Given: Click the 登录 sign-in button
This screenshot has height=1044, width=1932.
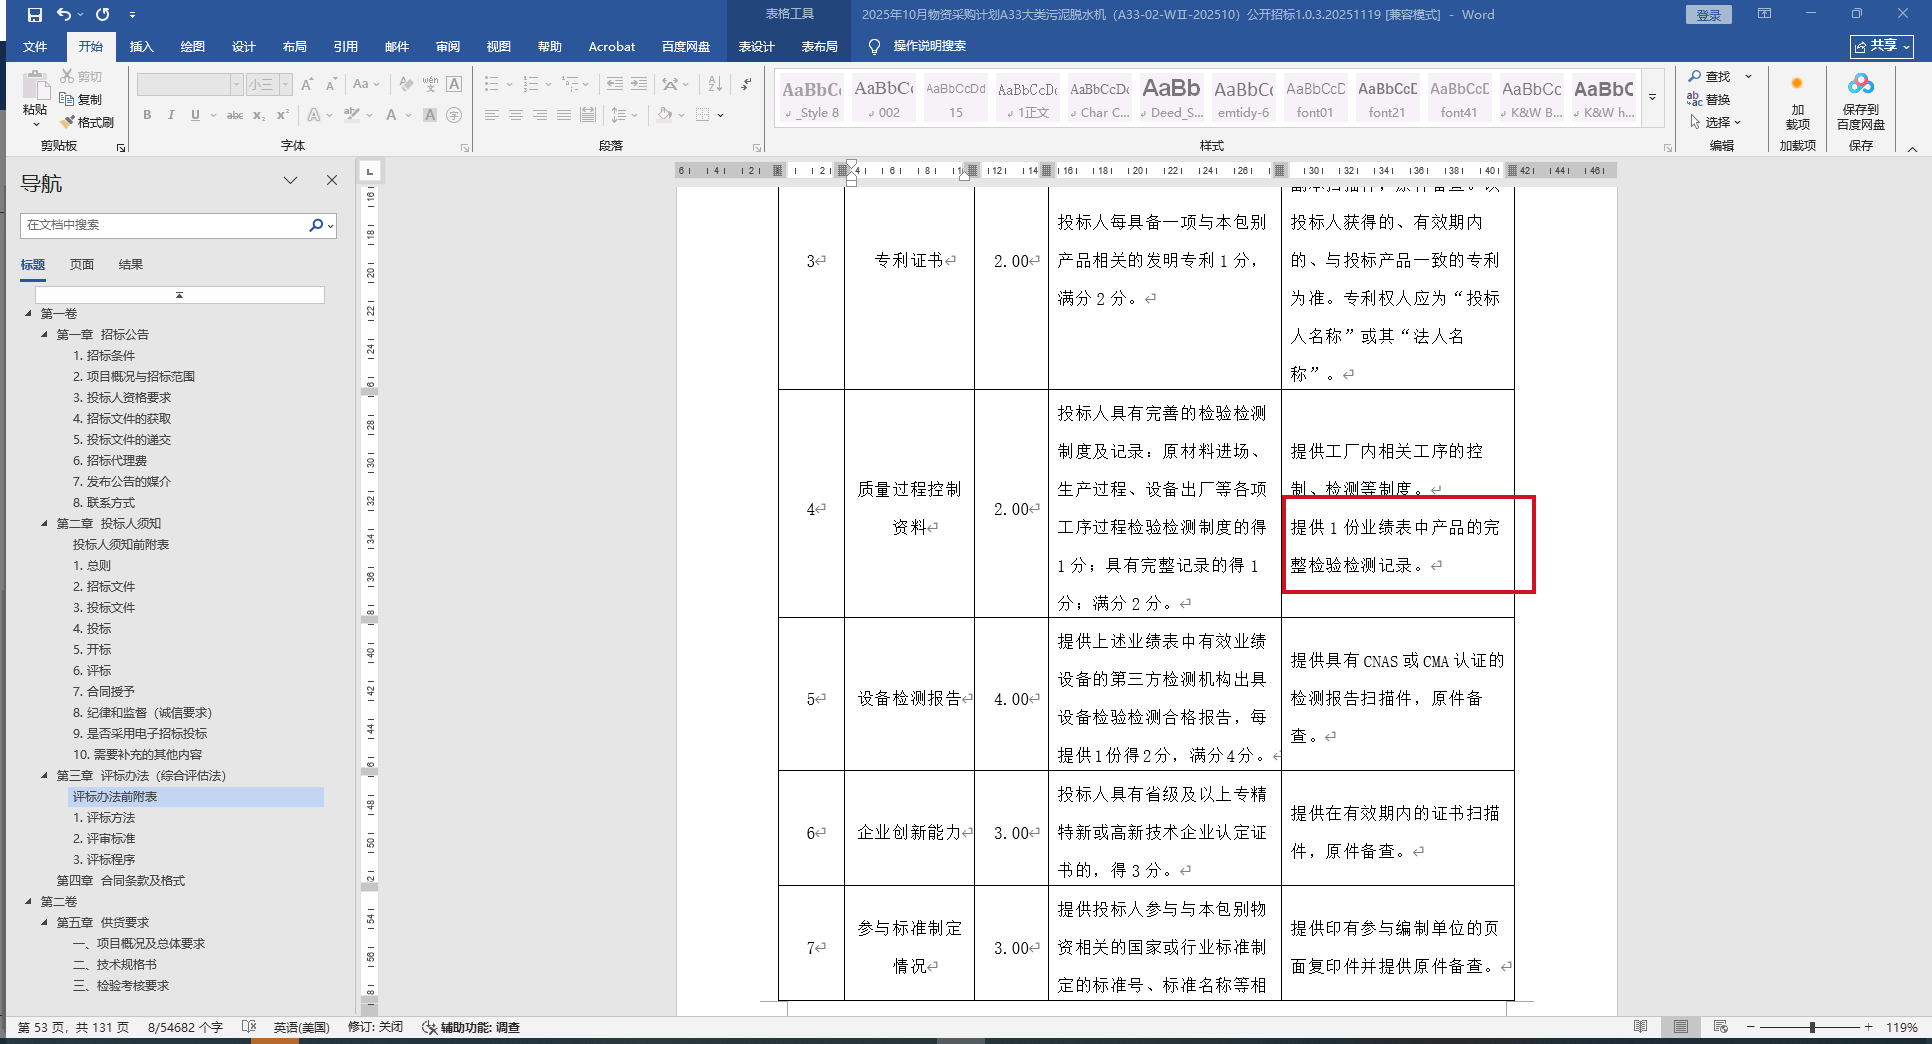Looking at the screenshot, I should click(x=1709, y=15).
